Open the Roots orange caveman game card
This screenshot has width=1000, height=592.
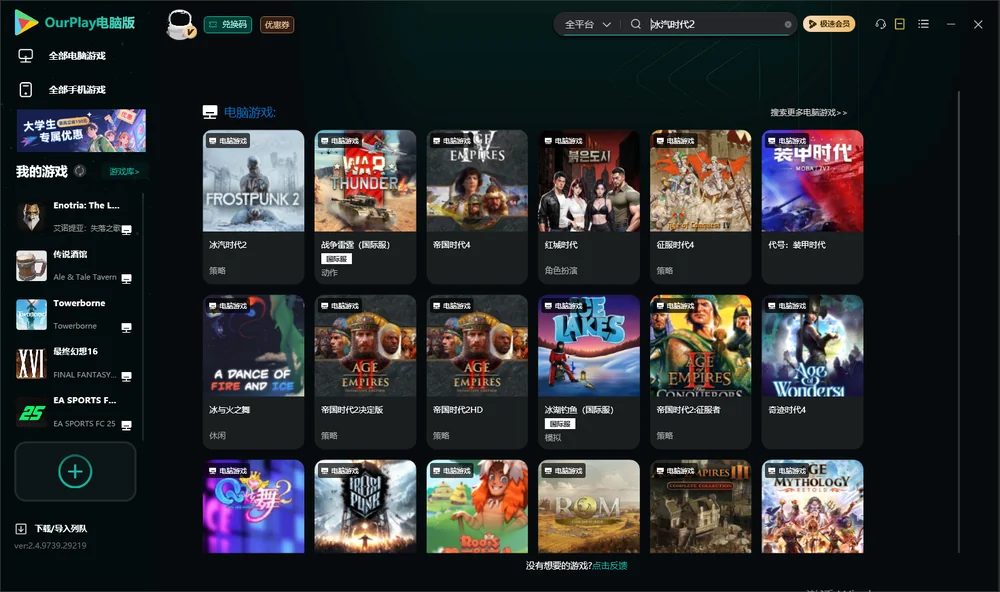[x=477, y=507]
